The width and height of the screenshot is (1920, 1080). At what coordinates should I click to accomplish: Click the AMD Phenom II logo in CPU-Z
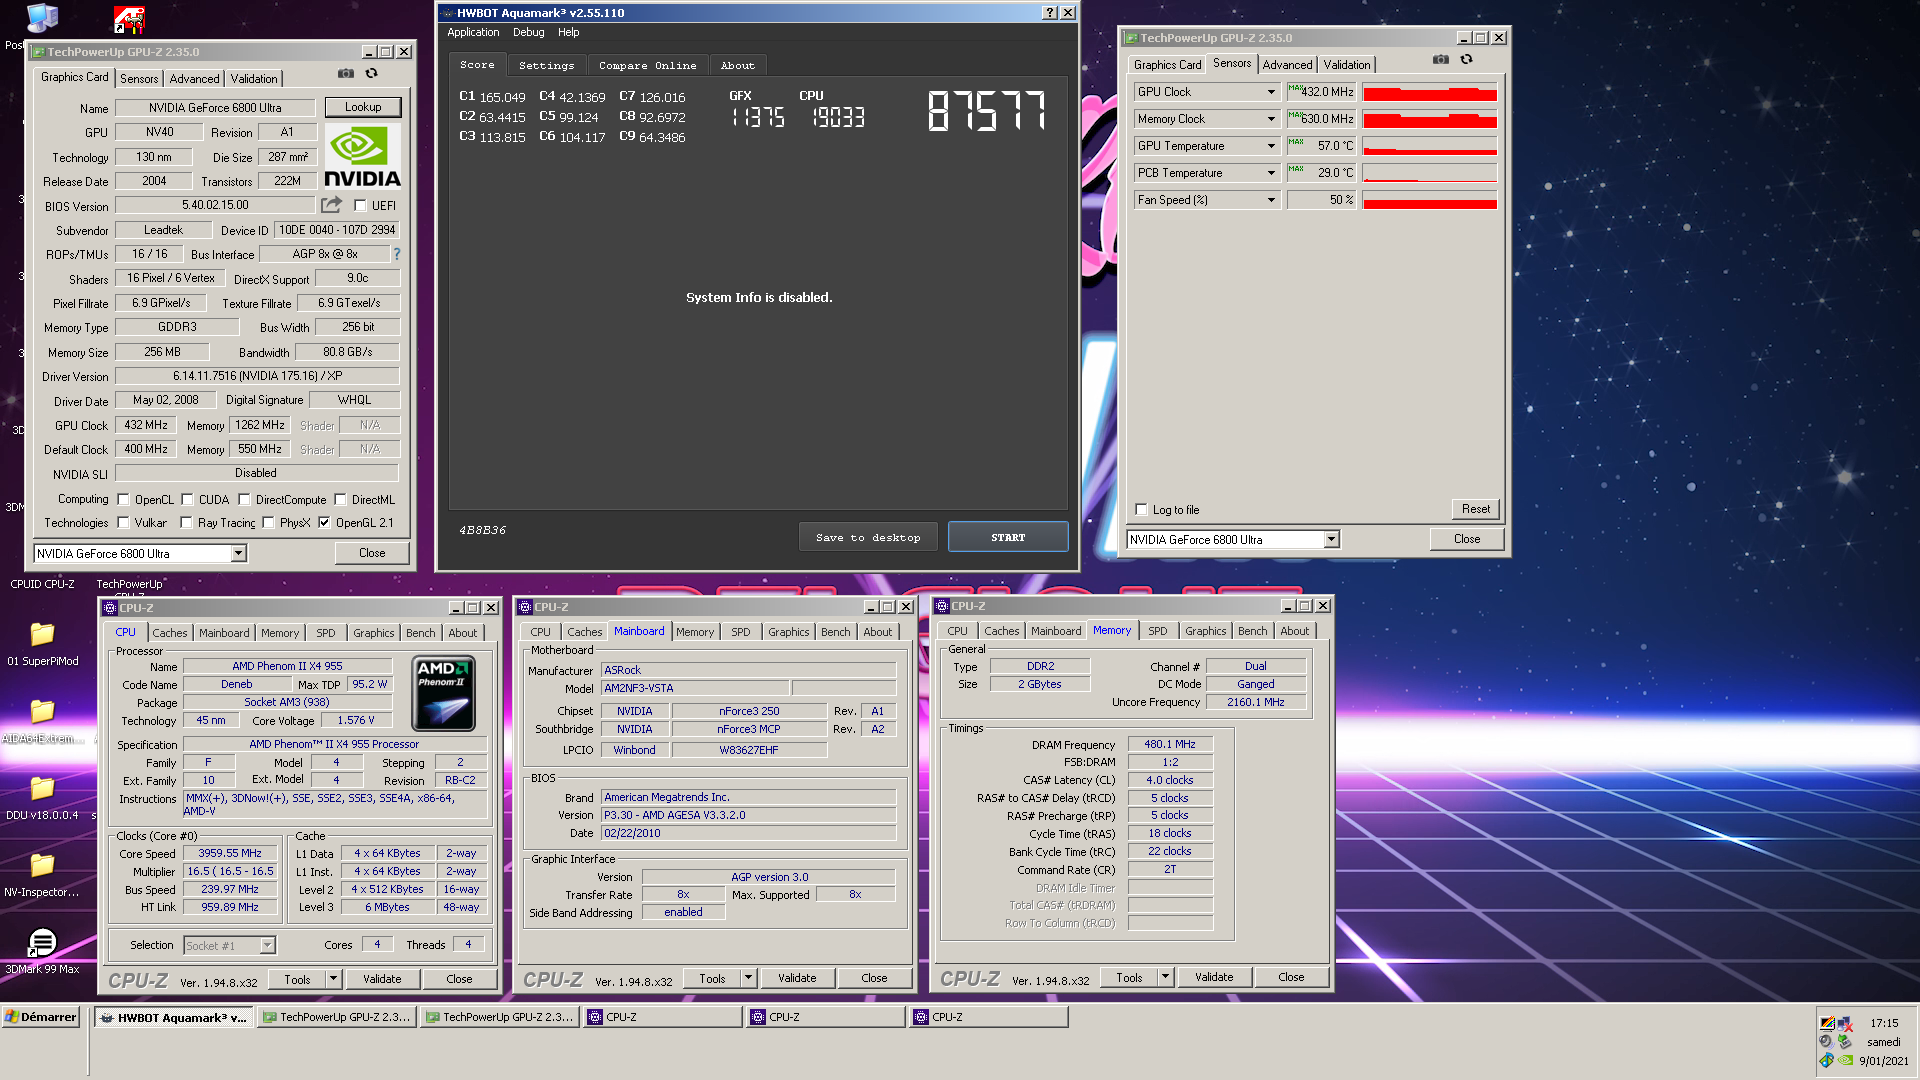444,693
